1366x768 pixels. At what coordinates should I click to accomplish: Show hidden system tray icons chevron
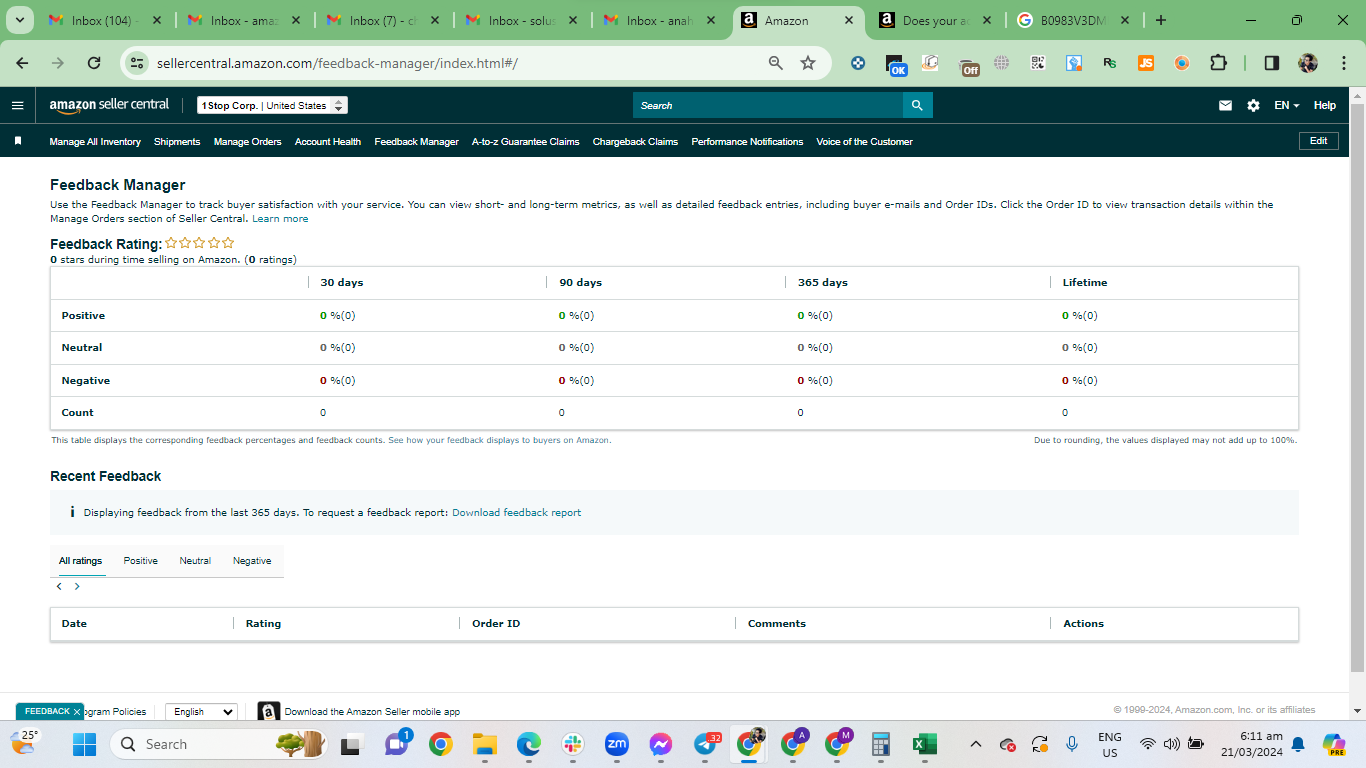tap(976, 744)
